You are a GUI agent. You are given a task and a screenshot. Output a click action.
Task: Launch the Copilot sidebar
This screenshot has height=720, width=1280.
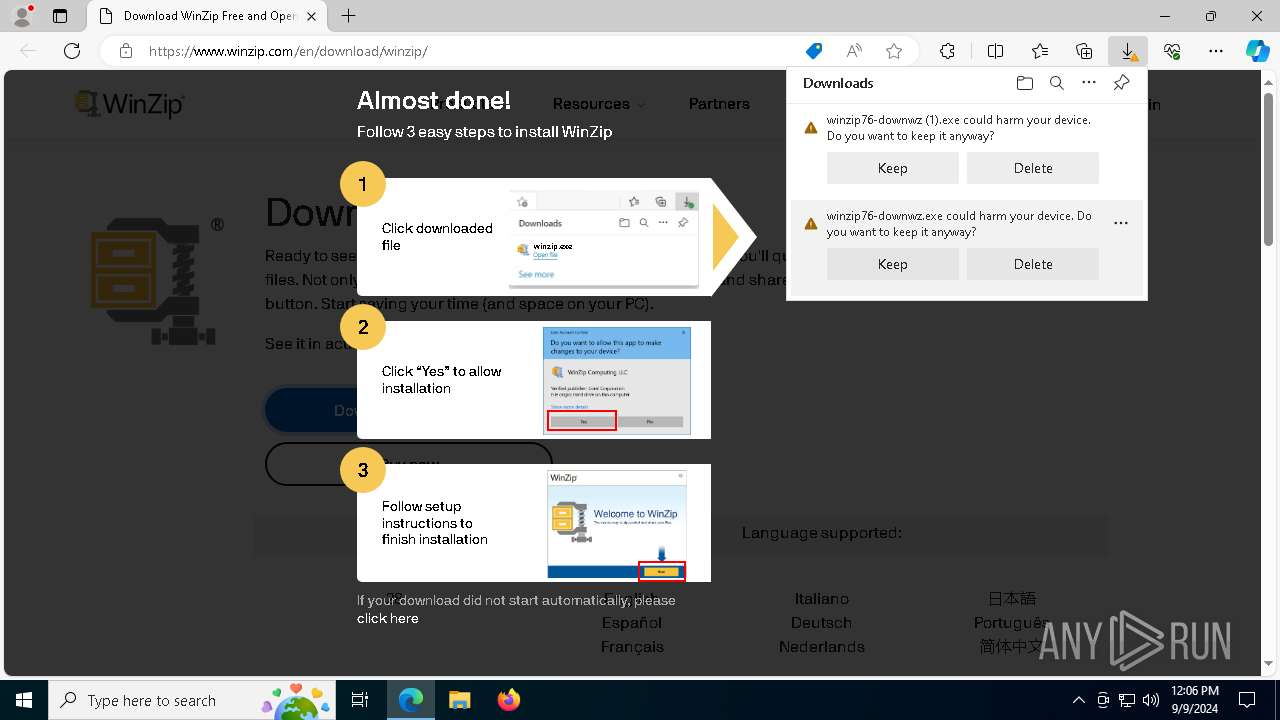click(x=1257, y=51)
